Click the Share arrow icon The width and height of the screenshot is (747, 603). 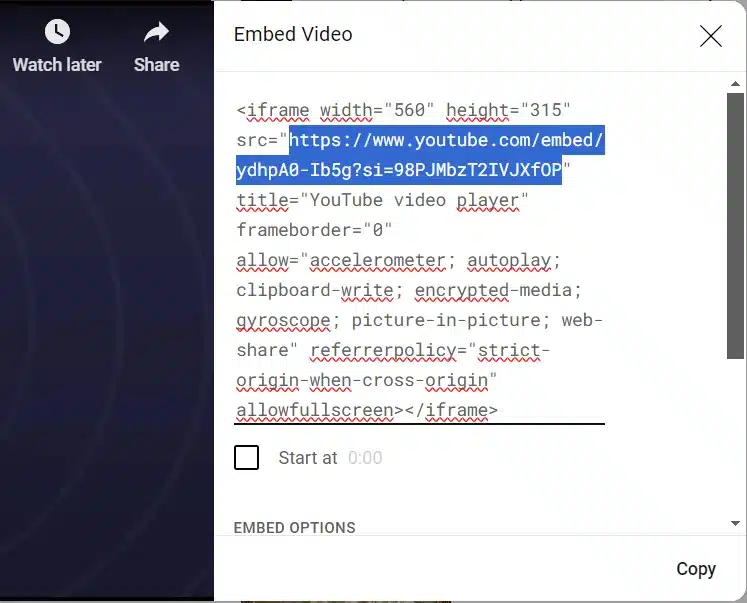pyautogui.click(x=156, y=32)
